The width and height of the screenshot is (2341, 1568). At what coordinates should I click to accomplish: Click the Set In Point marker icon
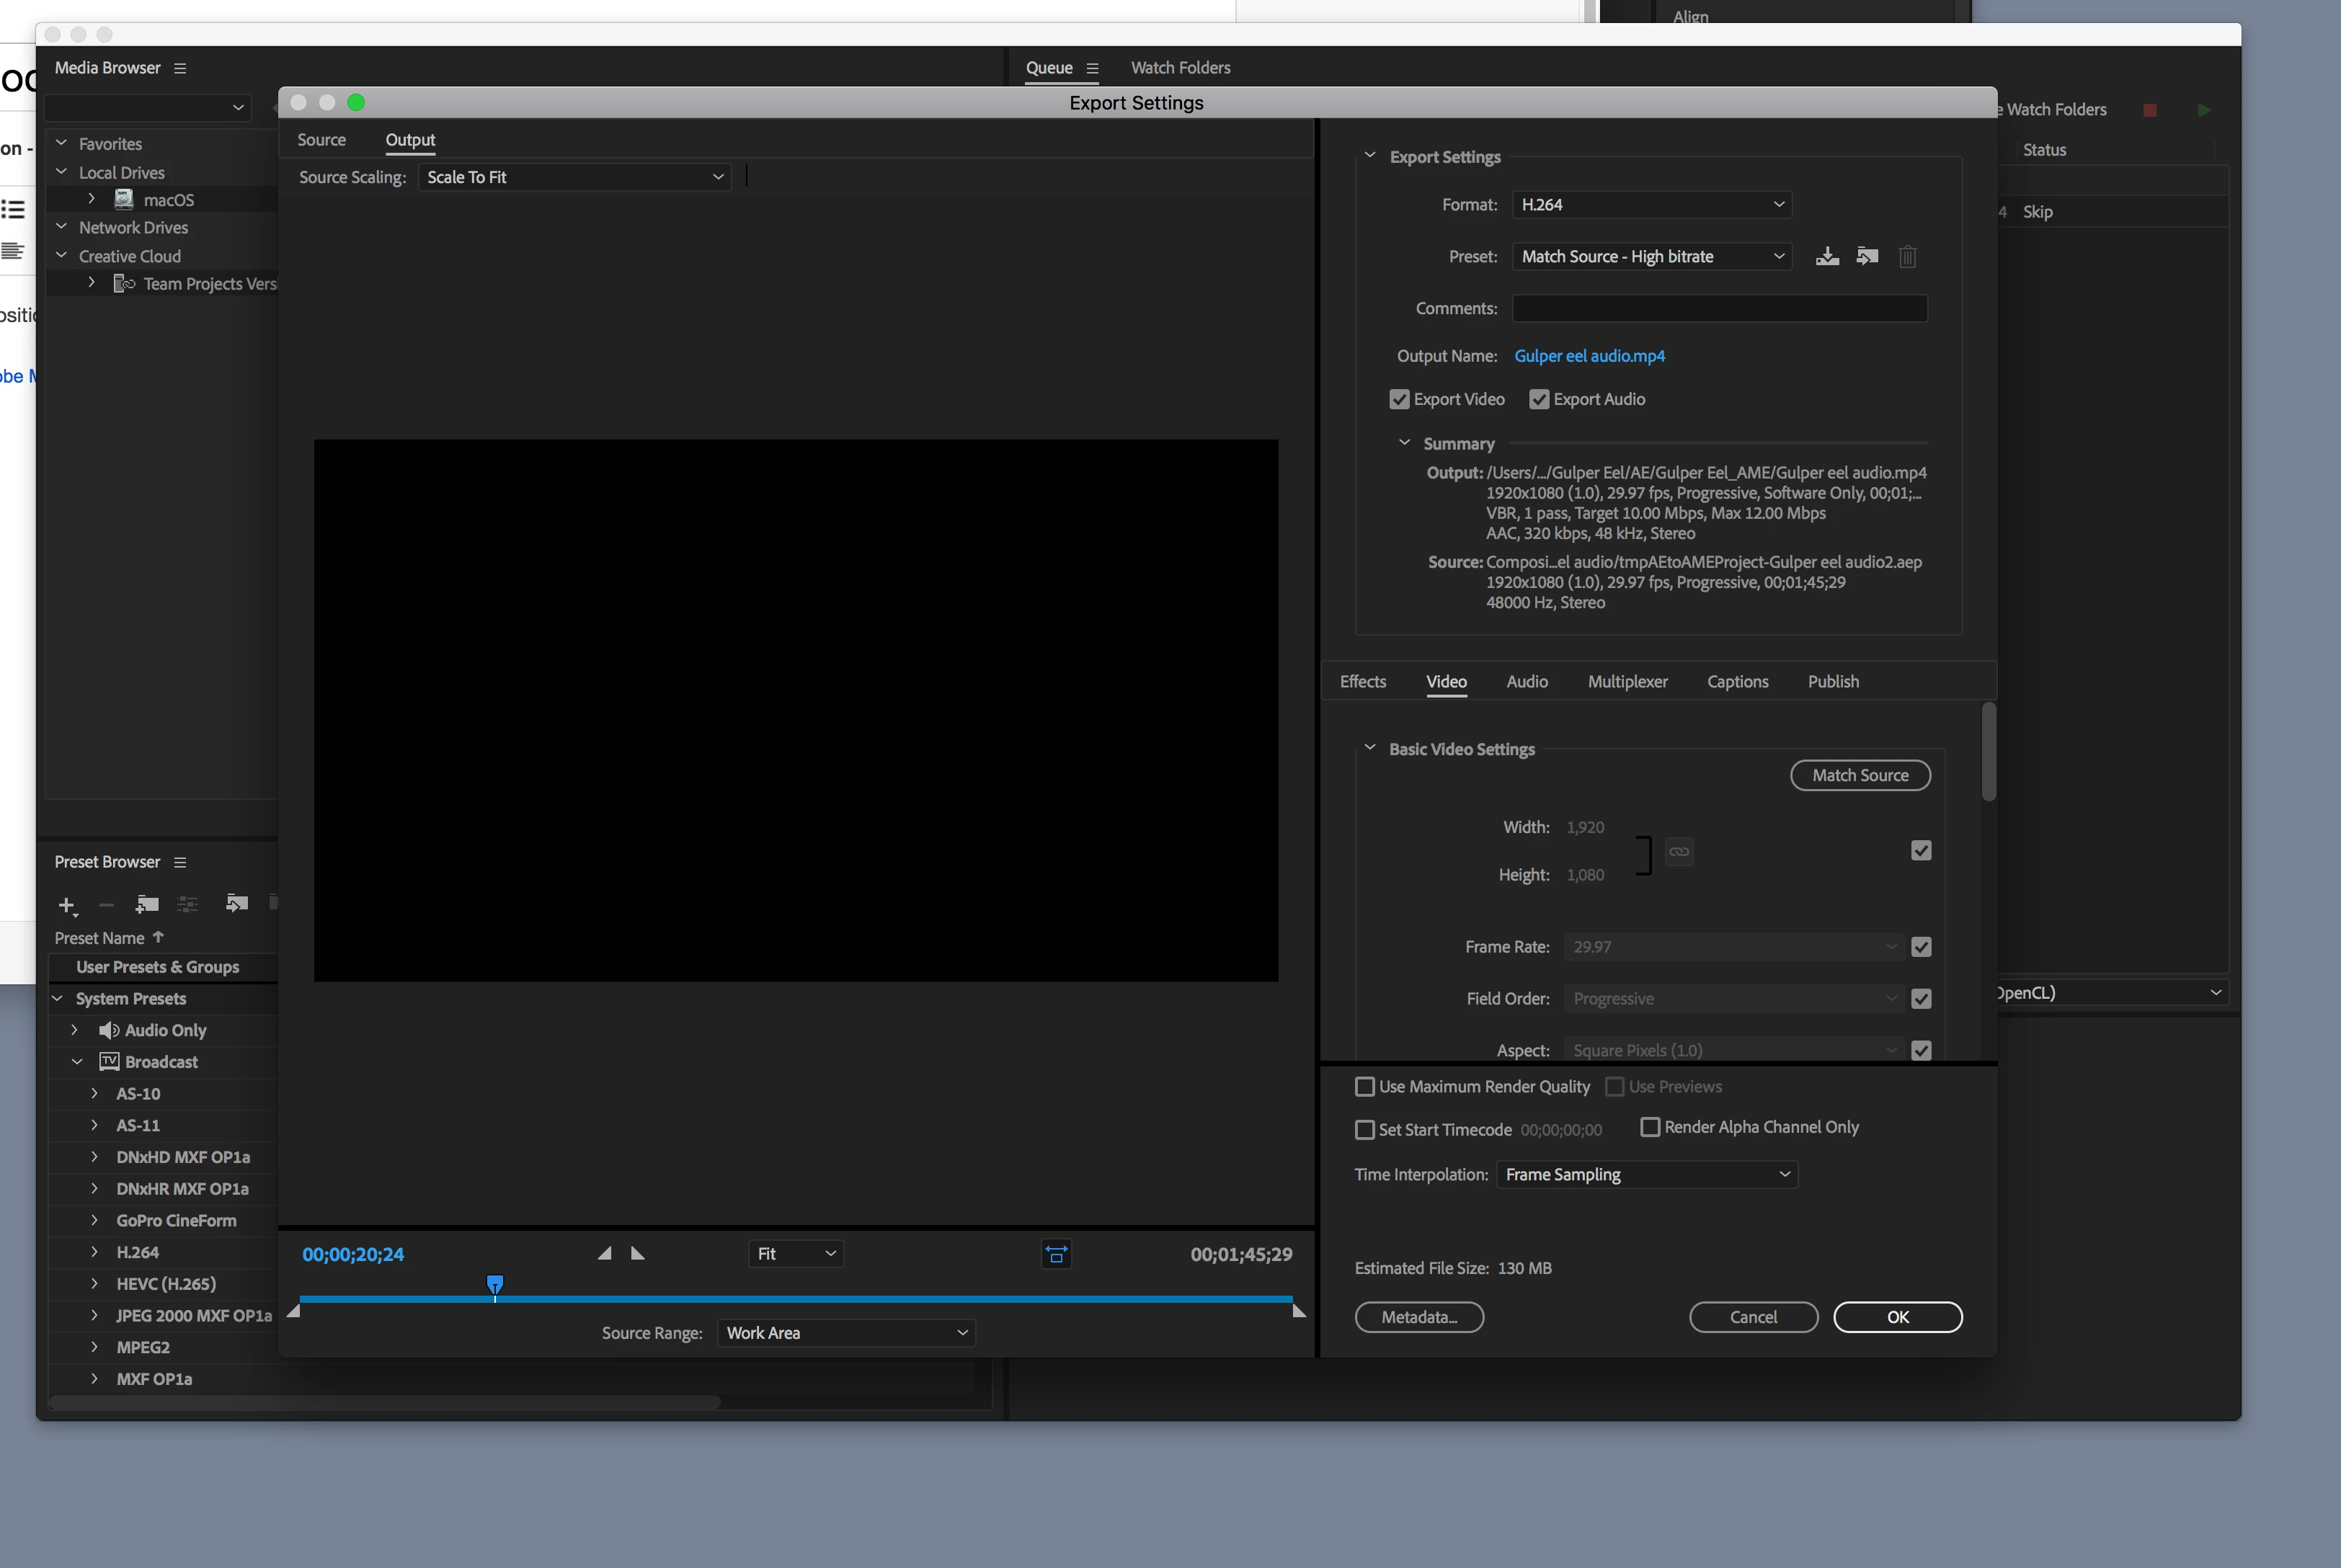[604, 1253]
